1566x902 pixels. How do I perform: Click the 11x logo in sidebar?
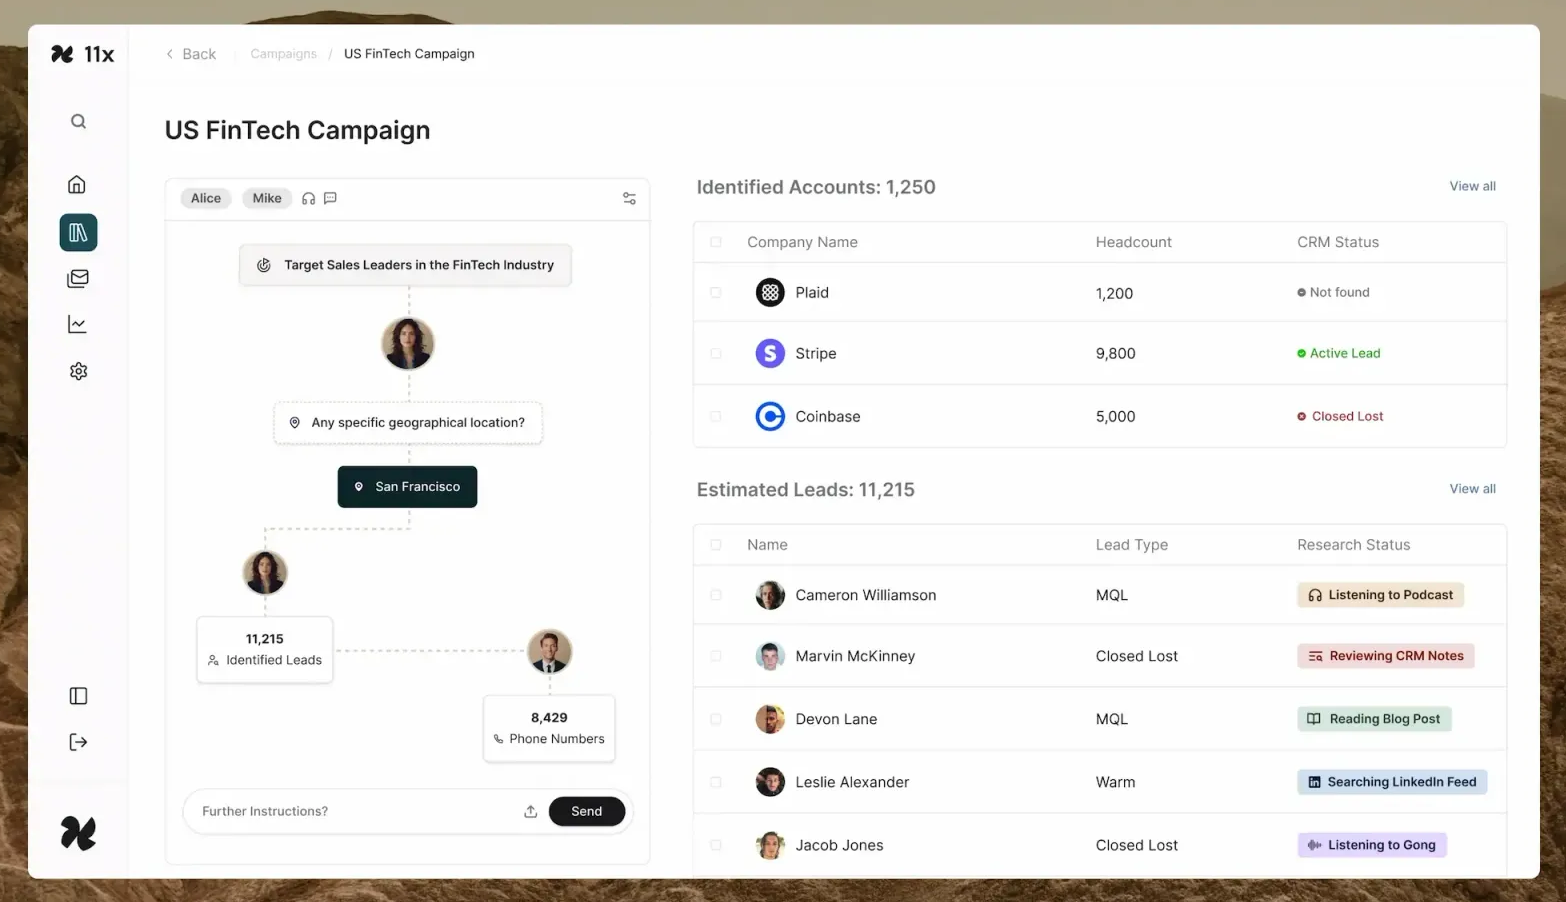pos(83,54)
